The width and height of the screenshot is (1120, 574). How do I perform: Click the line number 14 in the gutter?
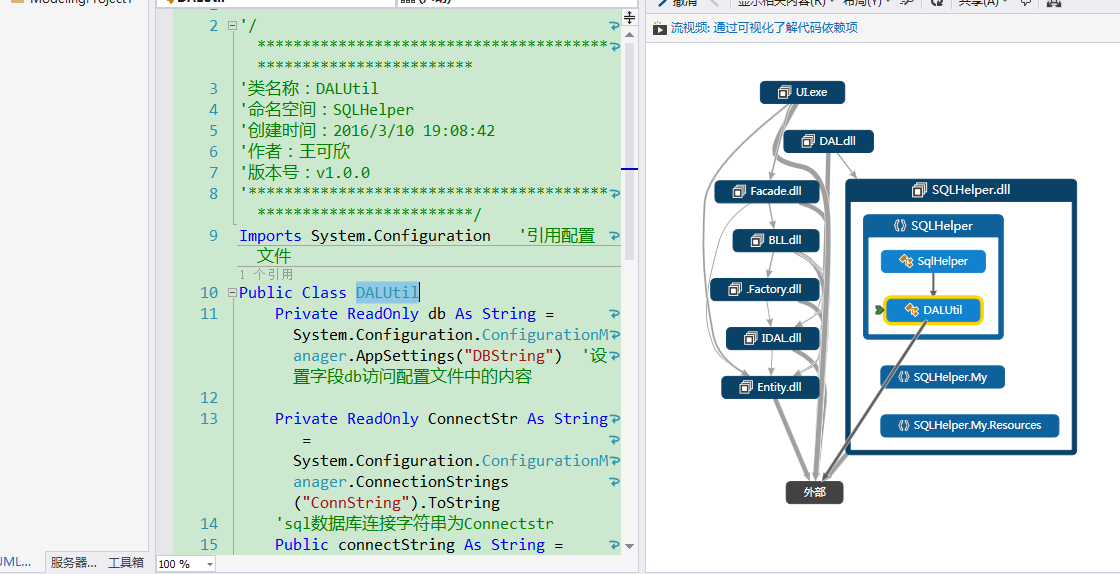coord(209,524)
